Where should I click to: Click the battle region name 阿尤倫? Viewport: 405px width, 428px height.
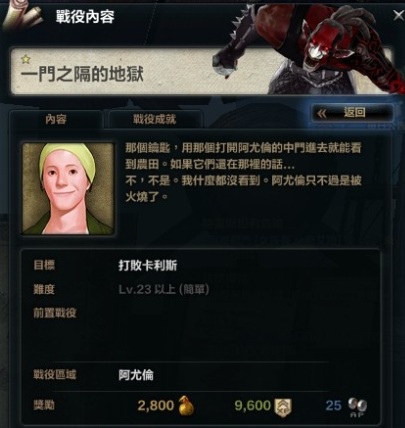(136, 375)
